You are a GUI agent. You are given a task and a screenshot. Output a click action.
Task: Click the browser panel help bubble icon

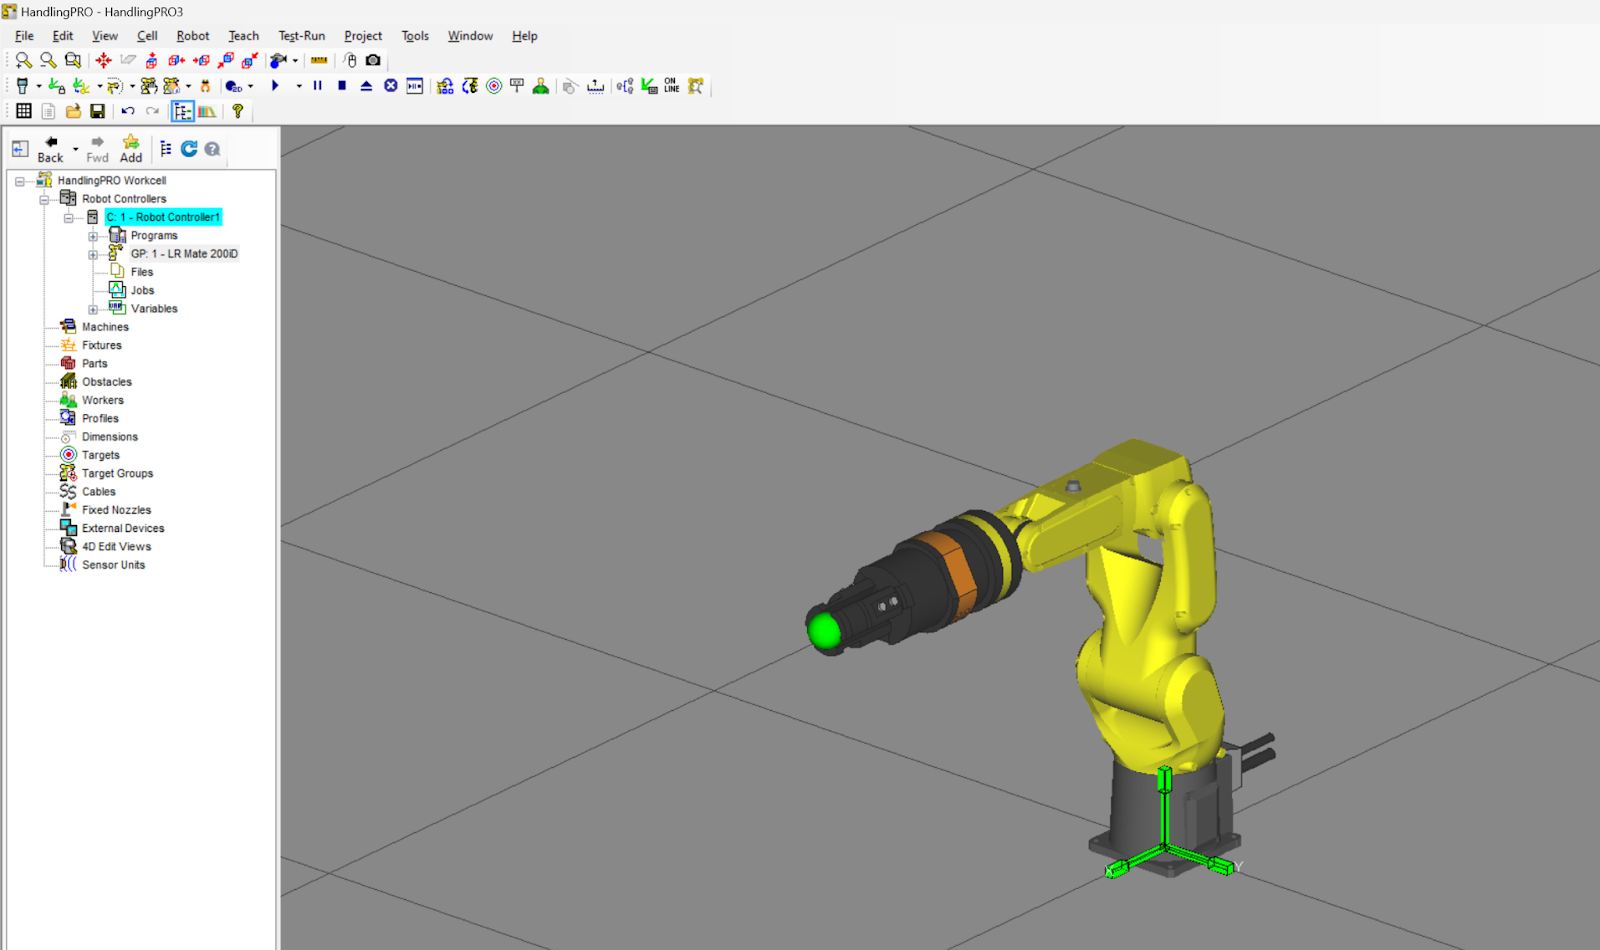click(212, 149)
